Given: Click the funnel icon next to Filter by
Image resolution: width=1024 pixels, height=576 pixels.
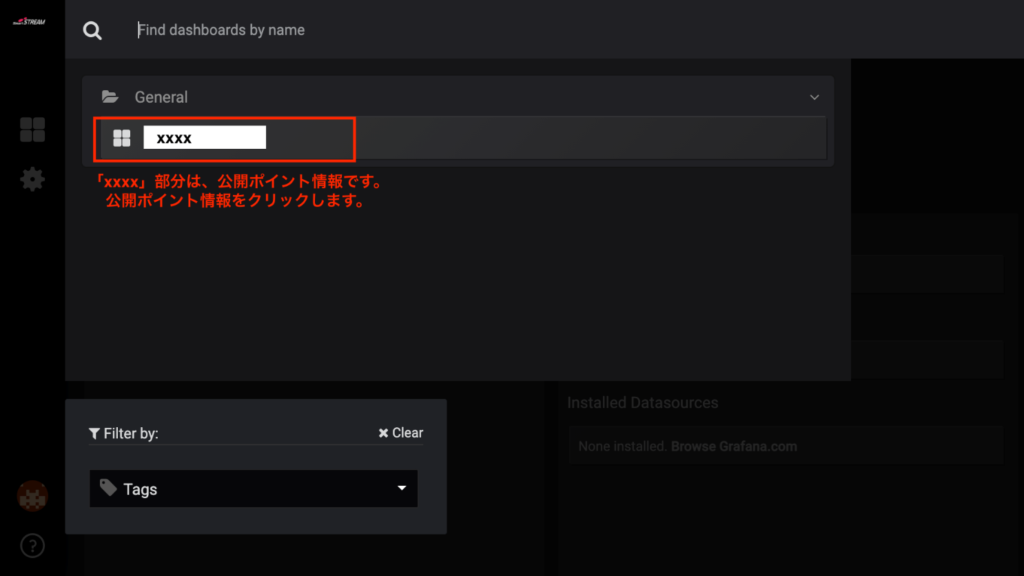Looking at the screenshot, I should click(x=94, y=433).
